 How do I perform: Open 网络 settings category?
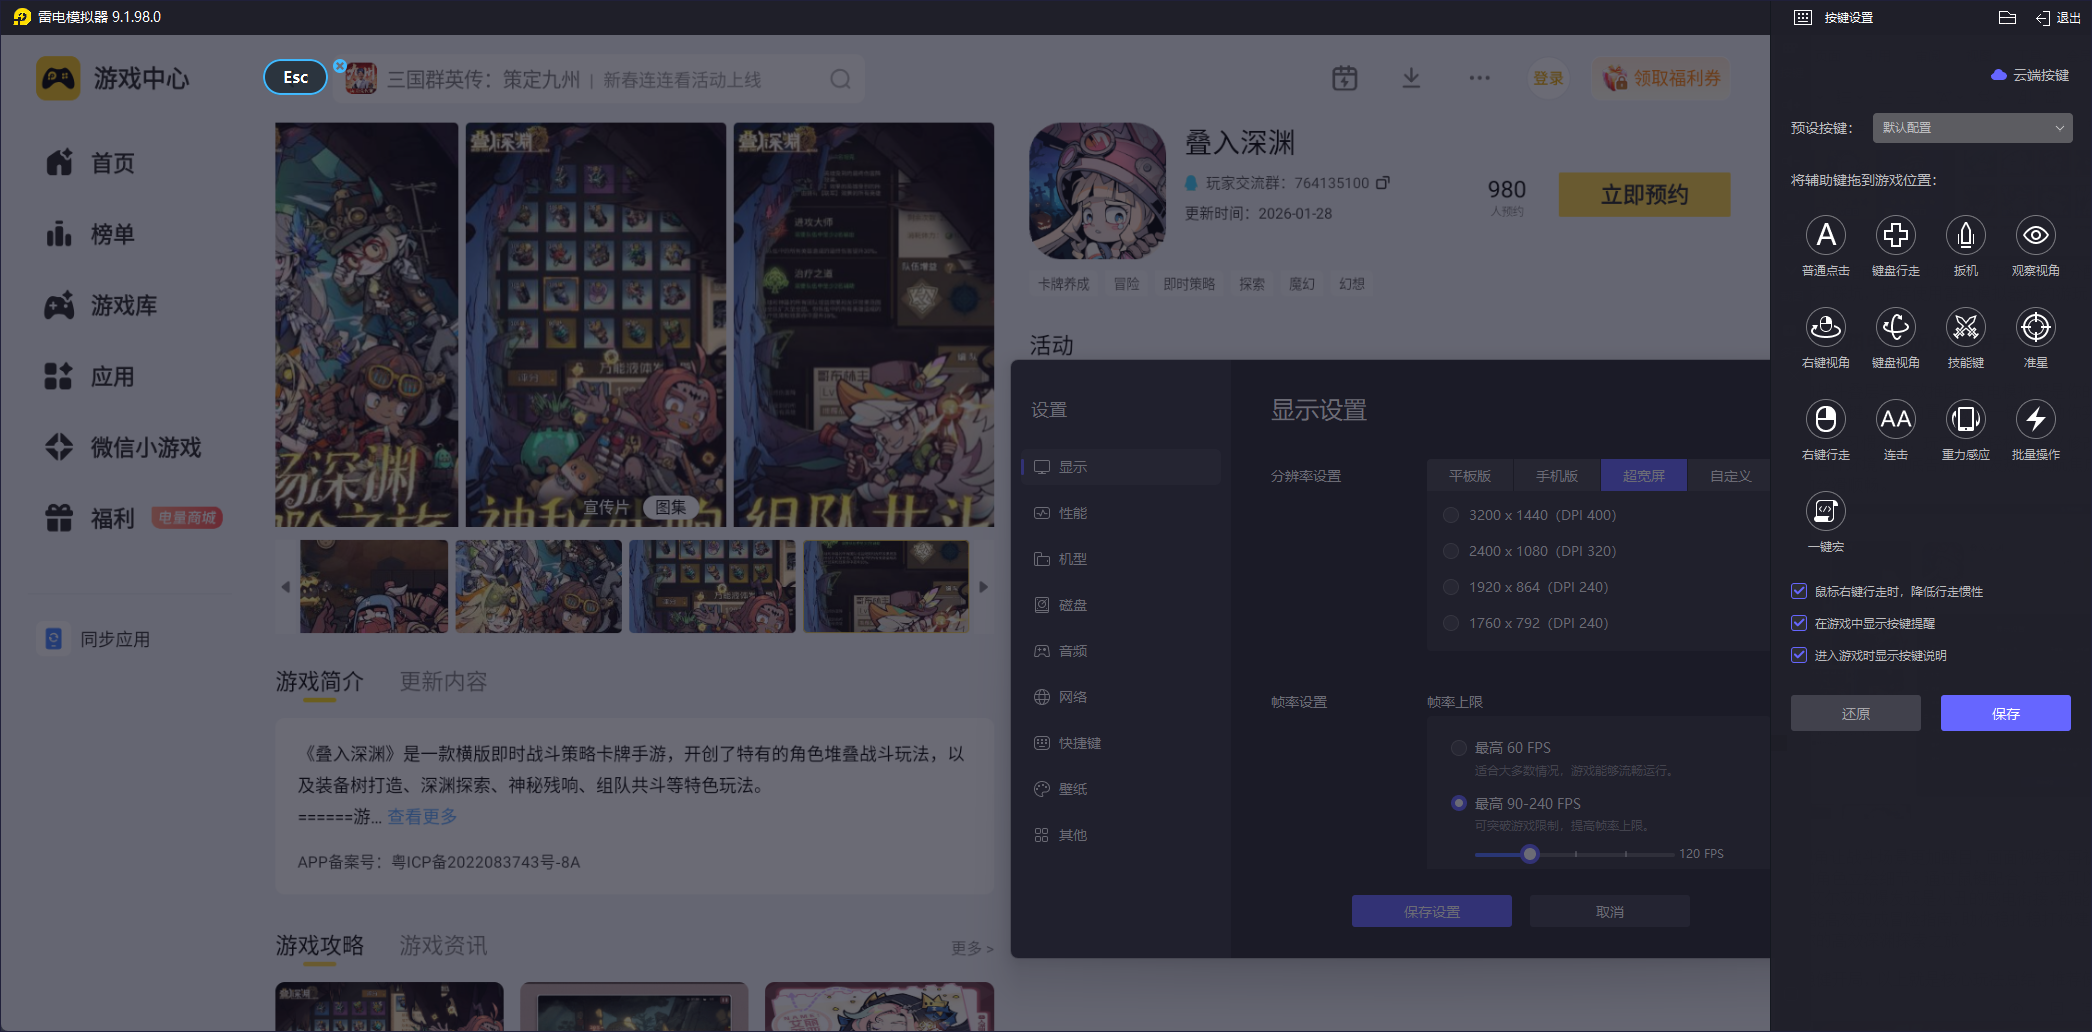click(1121, 697)
